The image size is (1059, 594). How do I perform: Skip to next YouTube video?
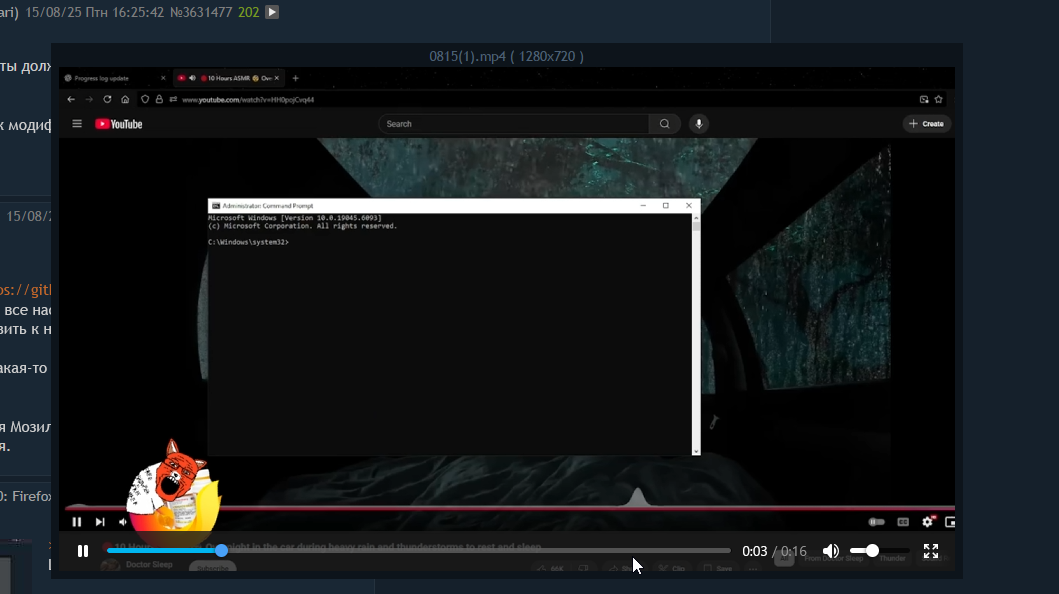click(x=100, y=522)
